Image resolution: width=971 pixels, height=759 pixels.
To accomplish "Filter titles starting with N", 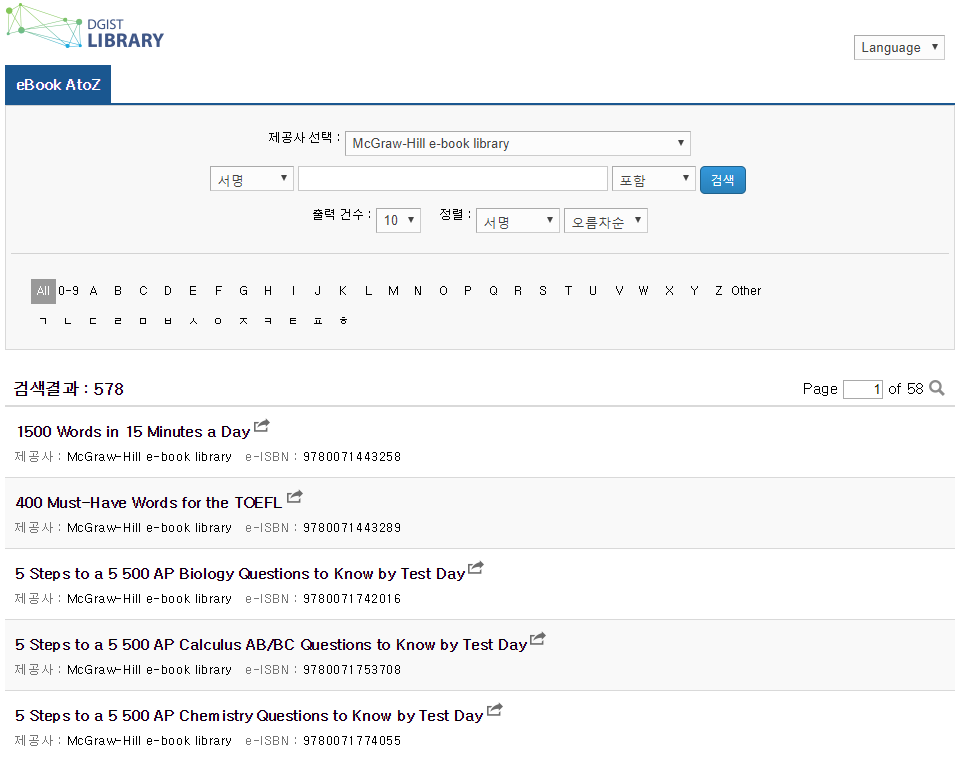I will (x=418, y=291).
